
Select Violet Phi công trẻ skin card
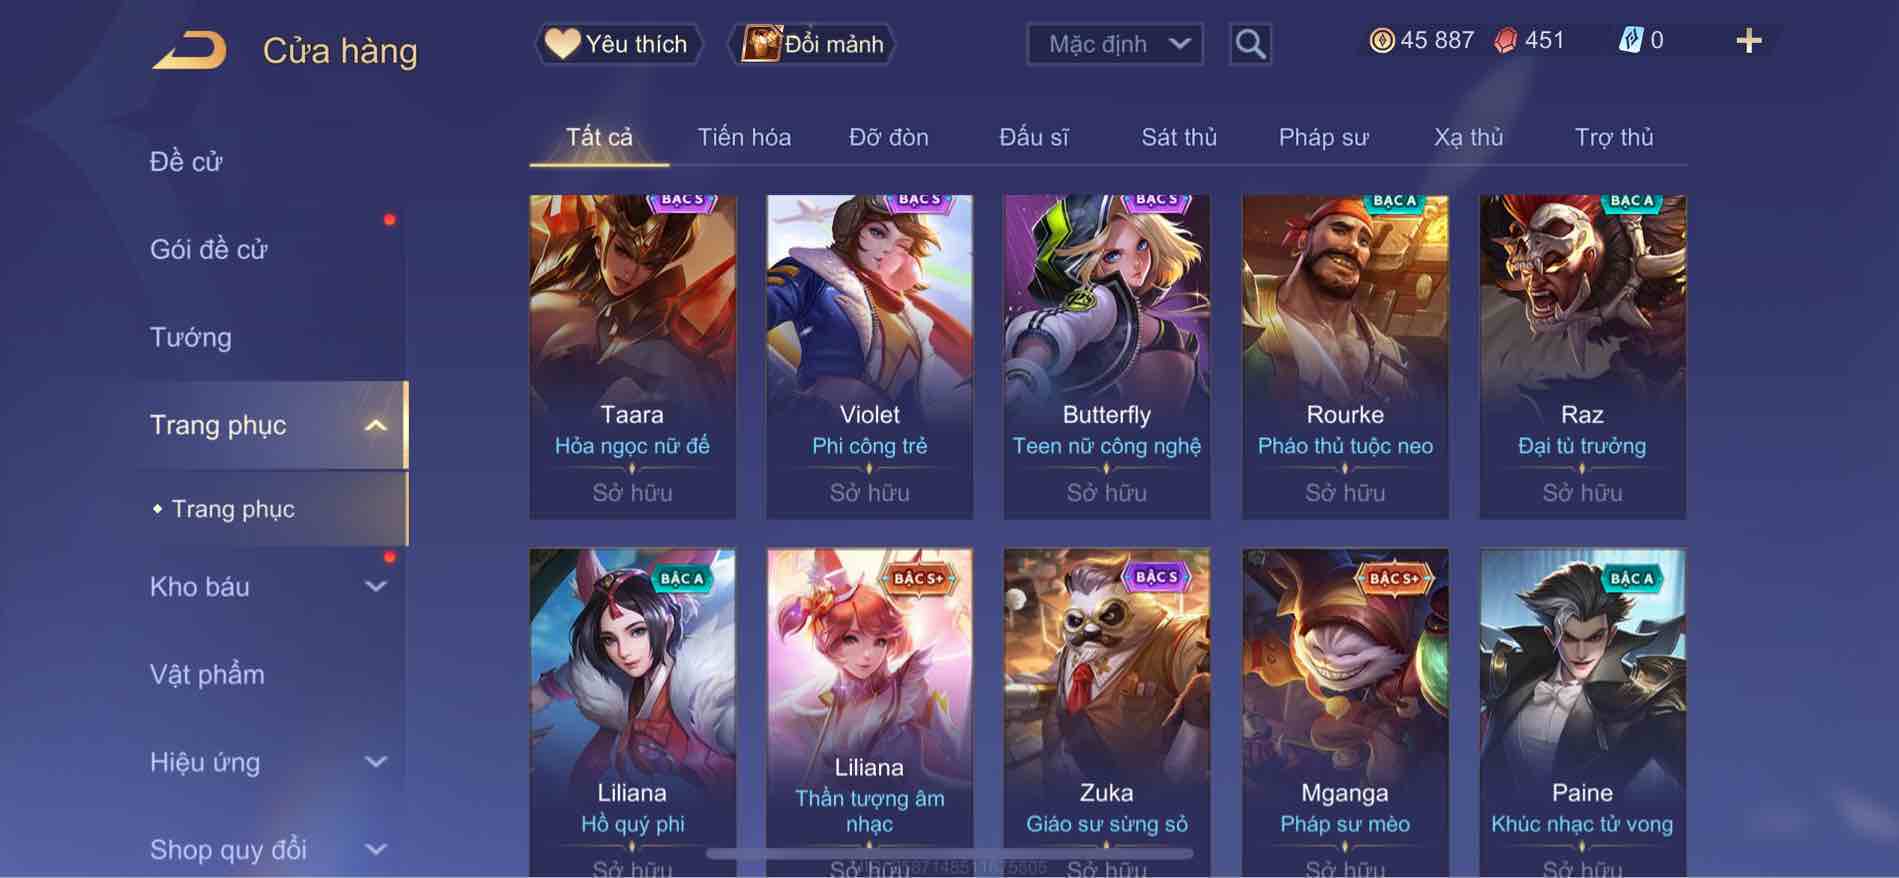[x=869, y=357]
